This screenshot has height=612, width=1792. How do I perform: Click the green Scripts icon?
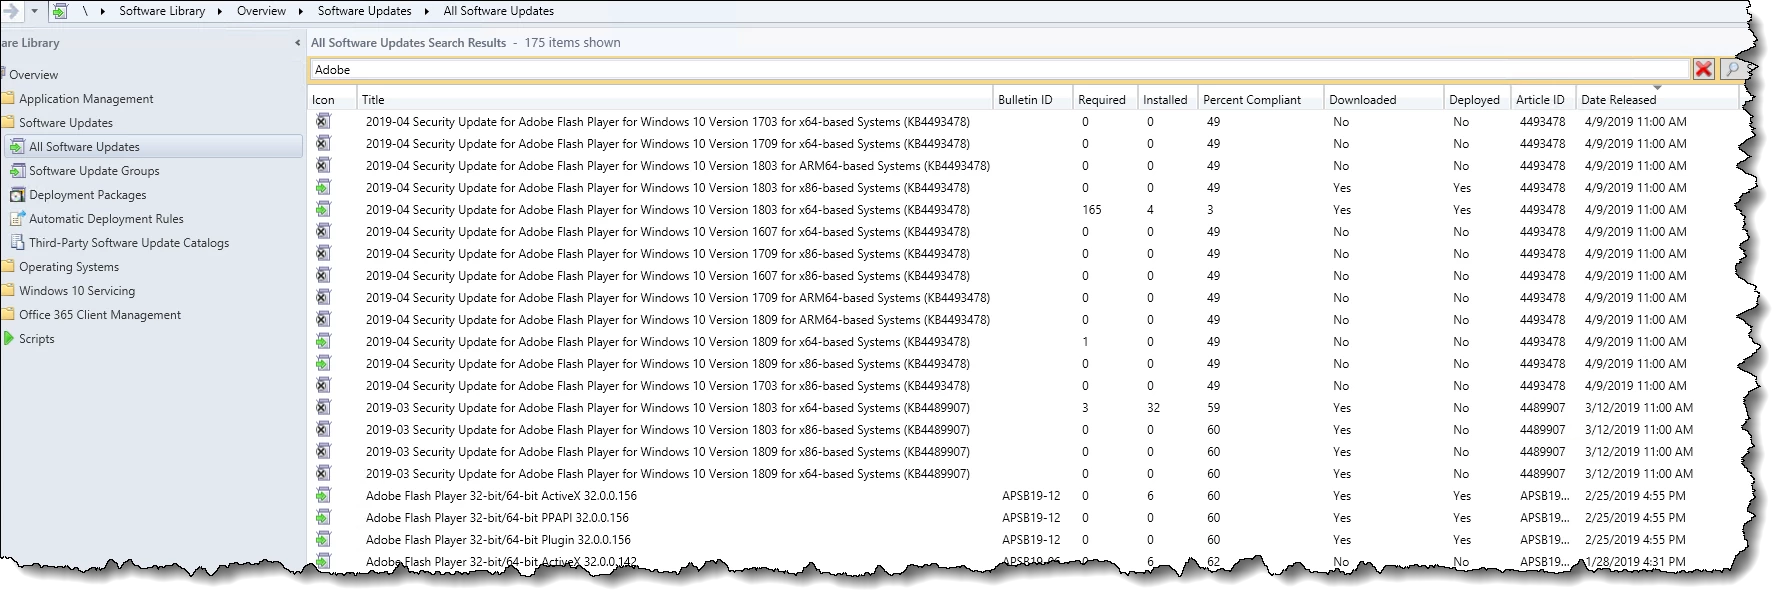(9, 339)
